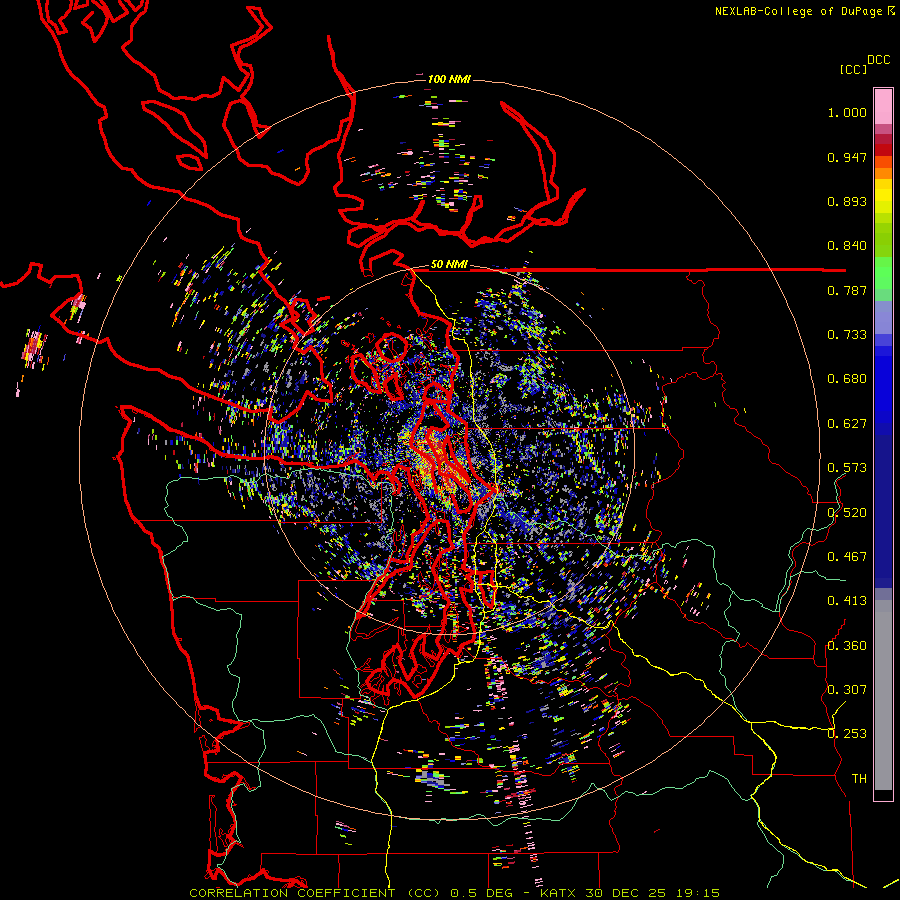Click the 0.413 value on the color scale

pos(847,601)
